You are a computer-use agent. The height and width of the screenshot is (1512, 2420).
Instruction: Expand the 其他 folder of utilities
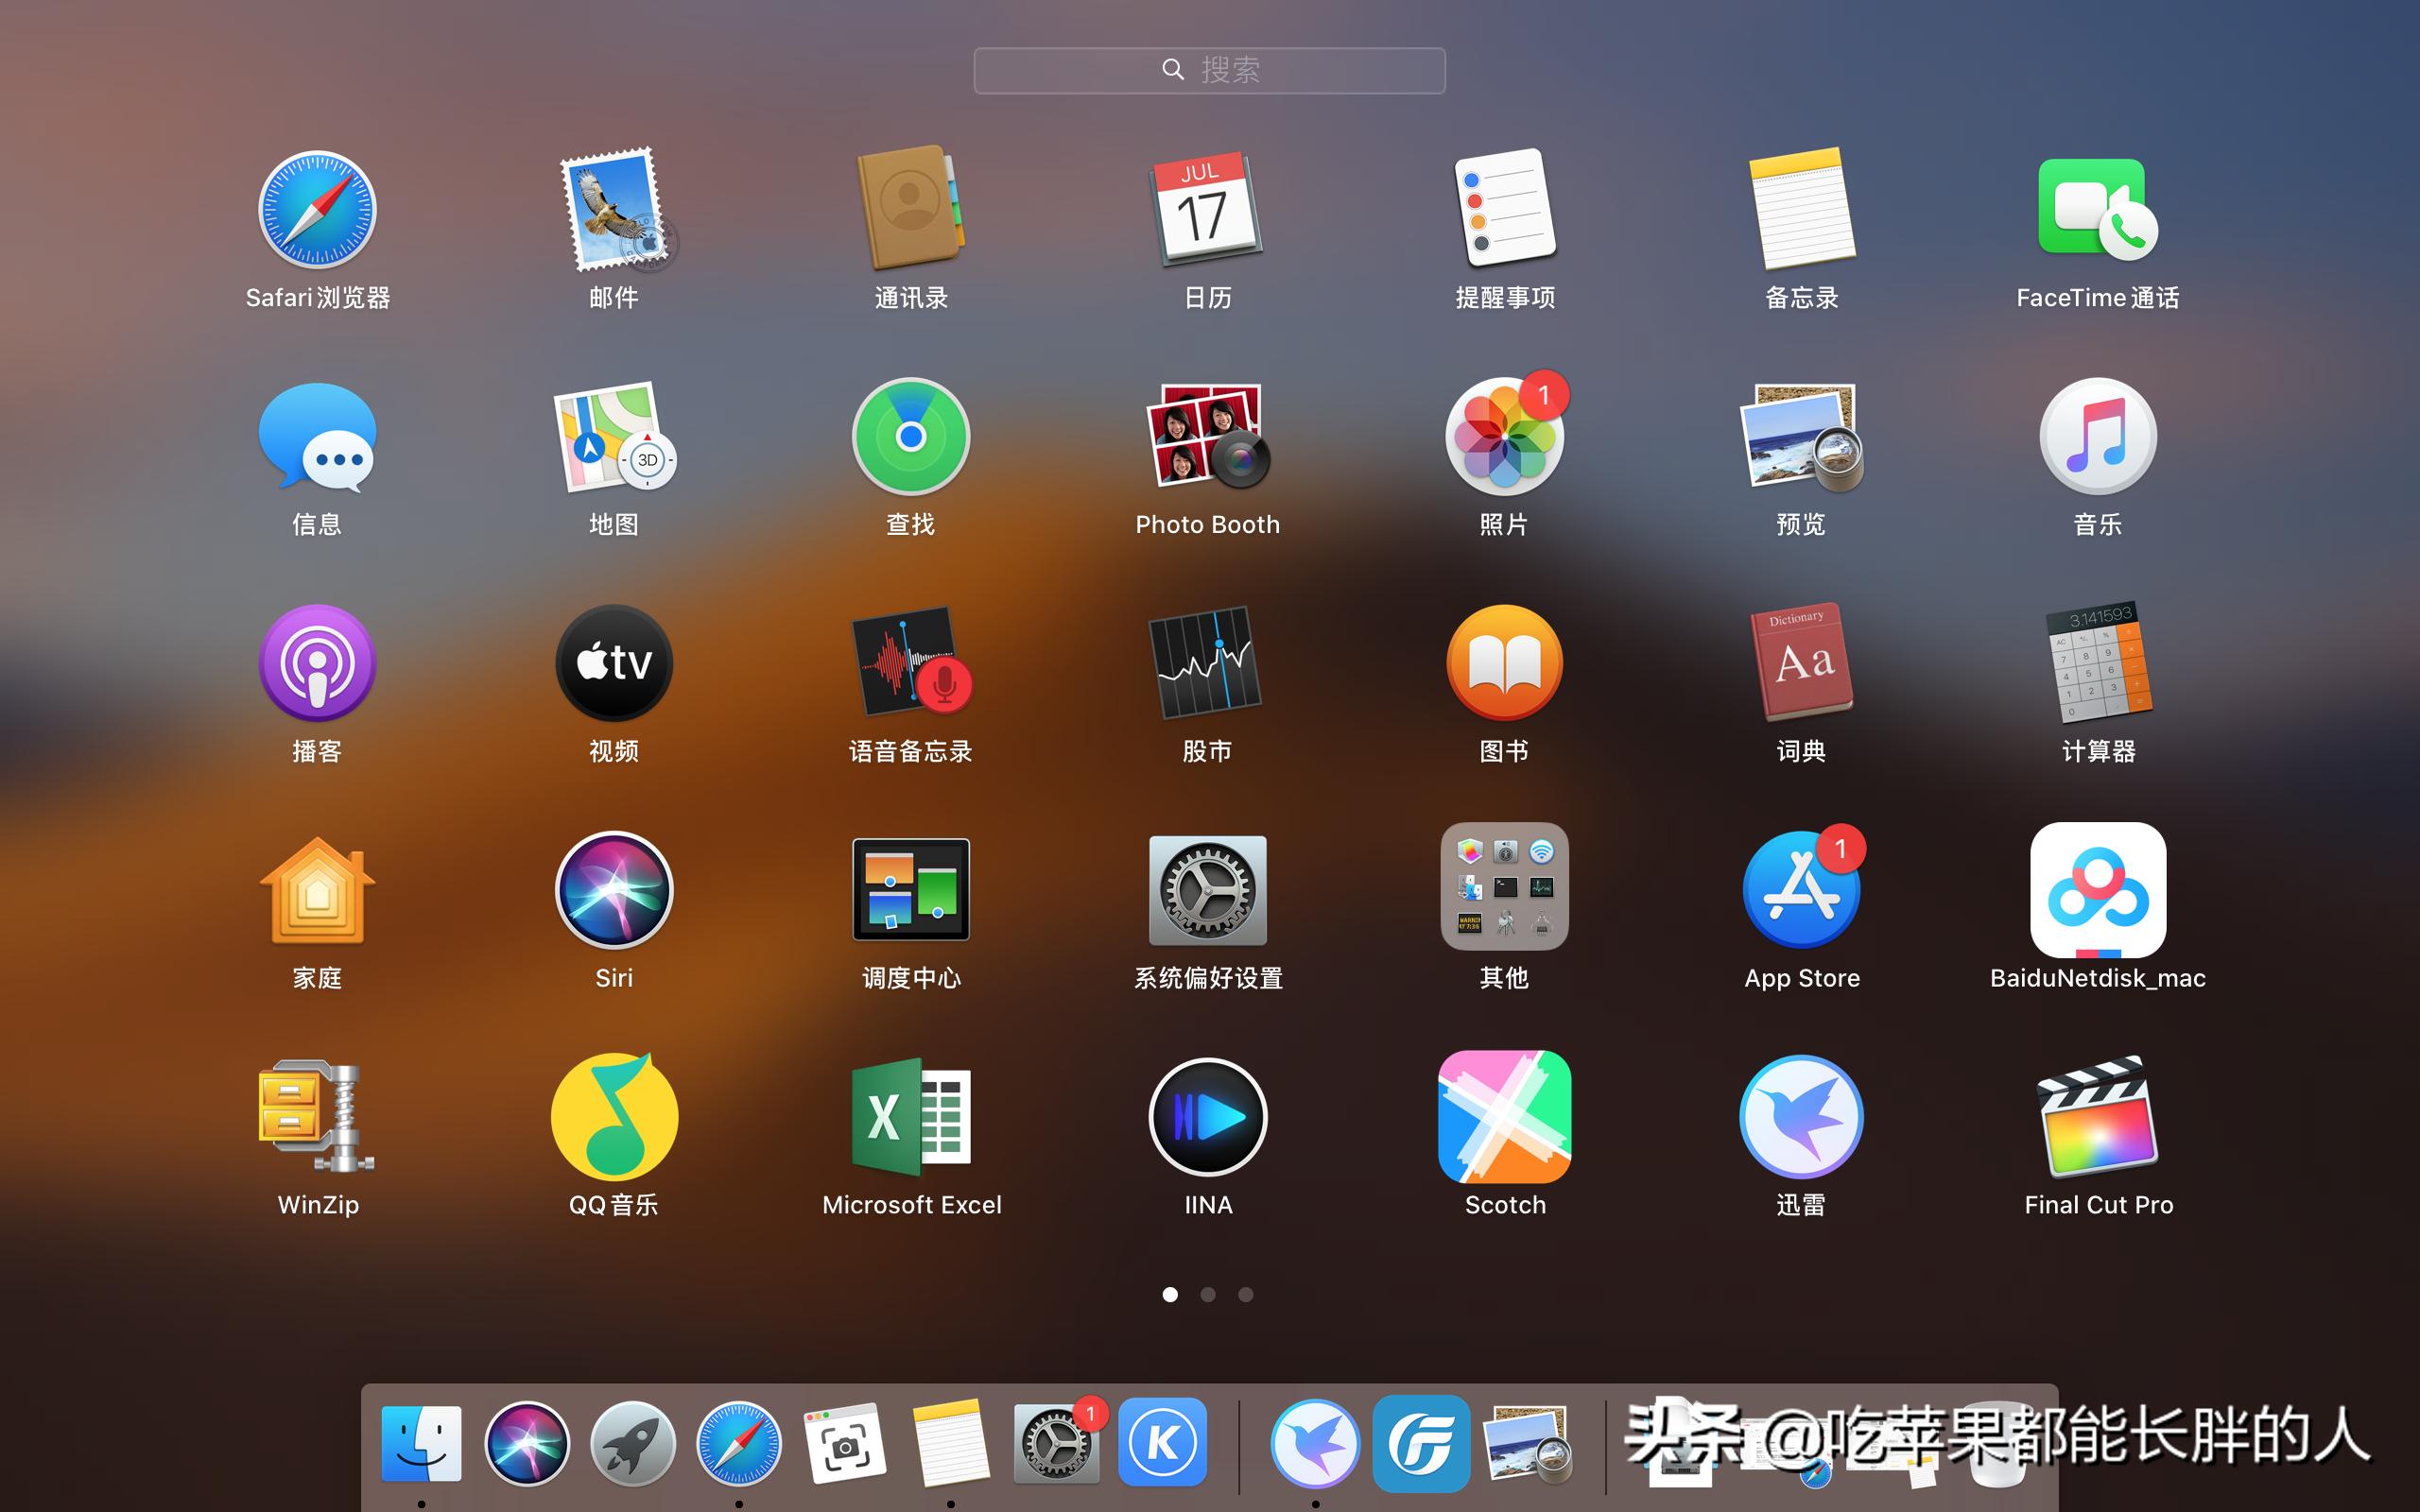(x=1504, y=888)
